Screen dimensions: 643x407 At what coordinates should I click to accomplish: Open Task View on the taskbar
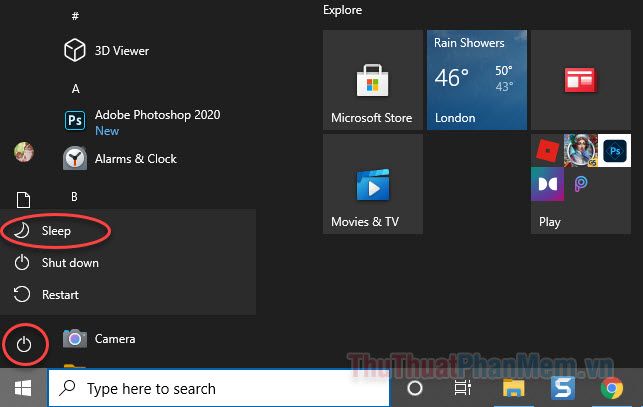pyautogui.click(x=463, y=388)
